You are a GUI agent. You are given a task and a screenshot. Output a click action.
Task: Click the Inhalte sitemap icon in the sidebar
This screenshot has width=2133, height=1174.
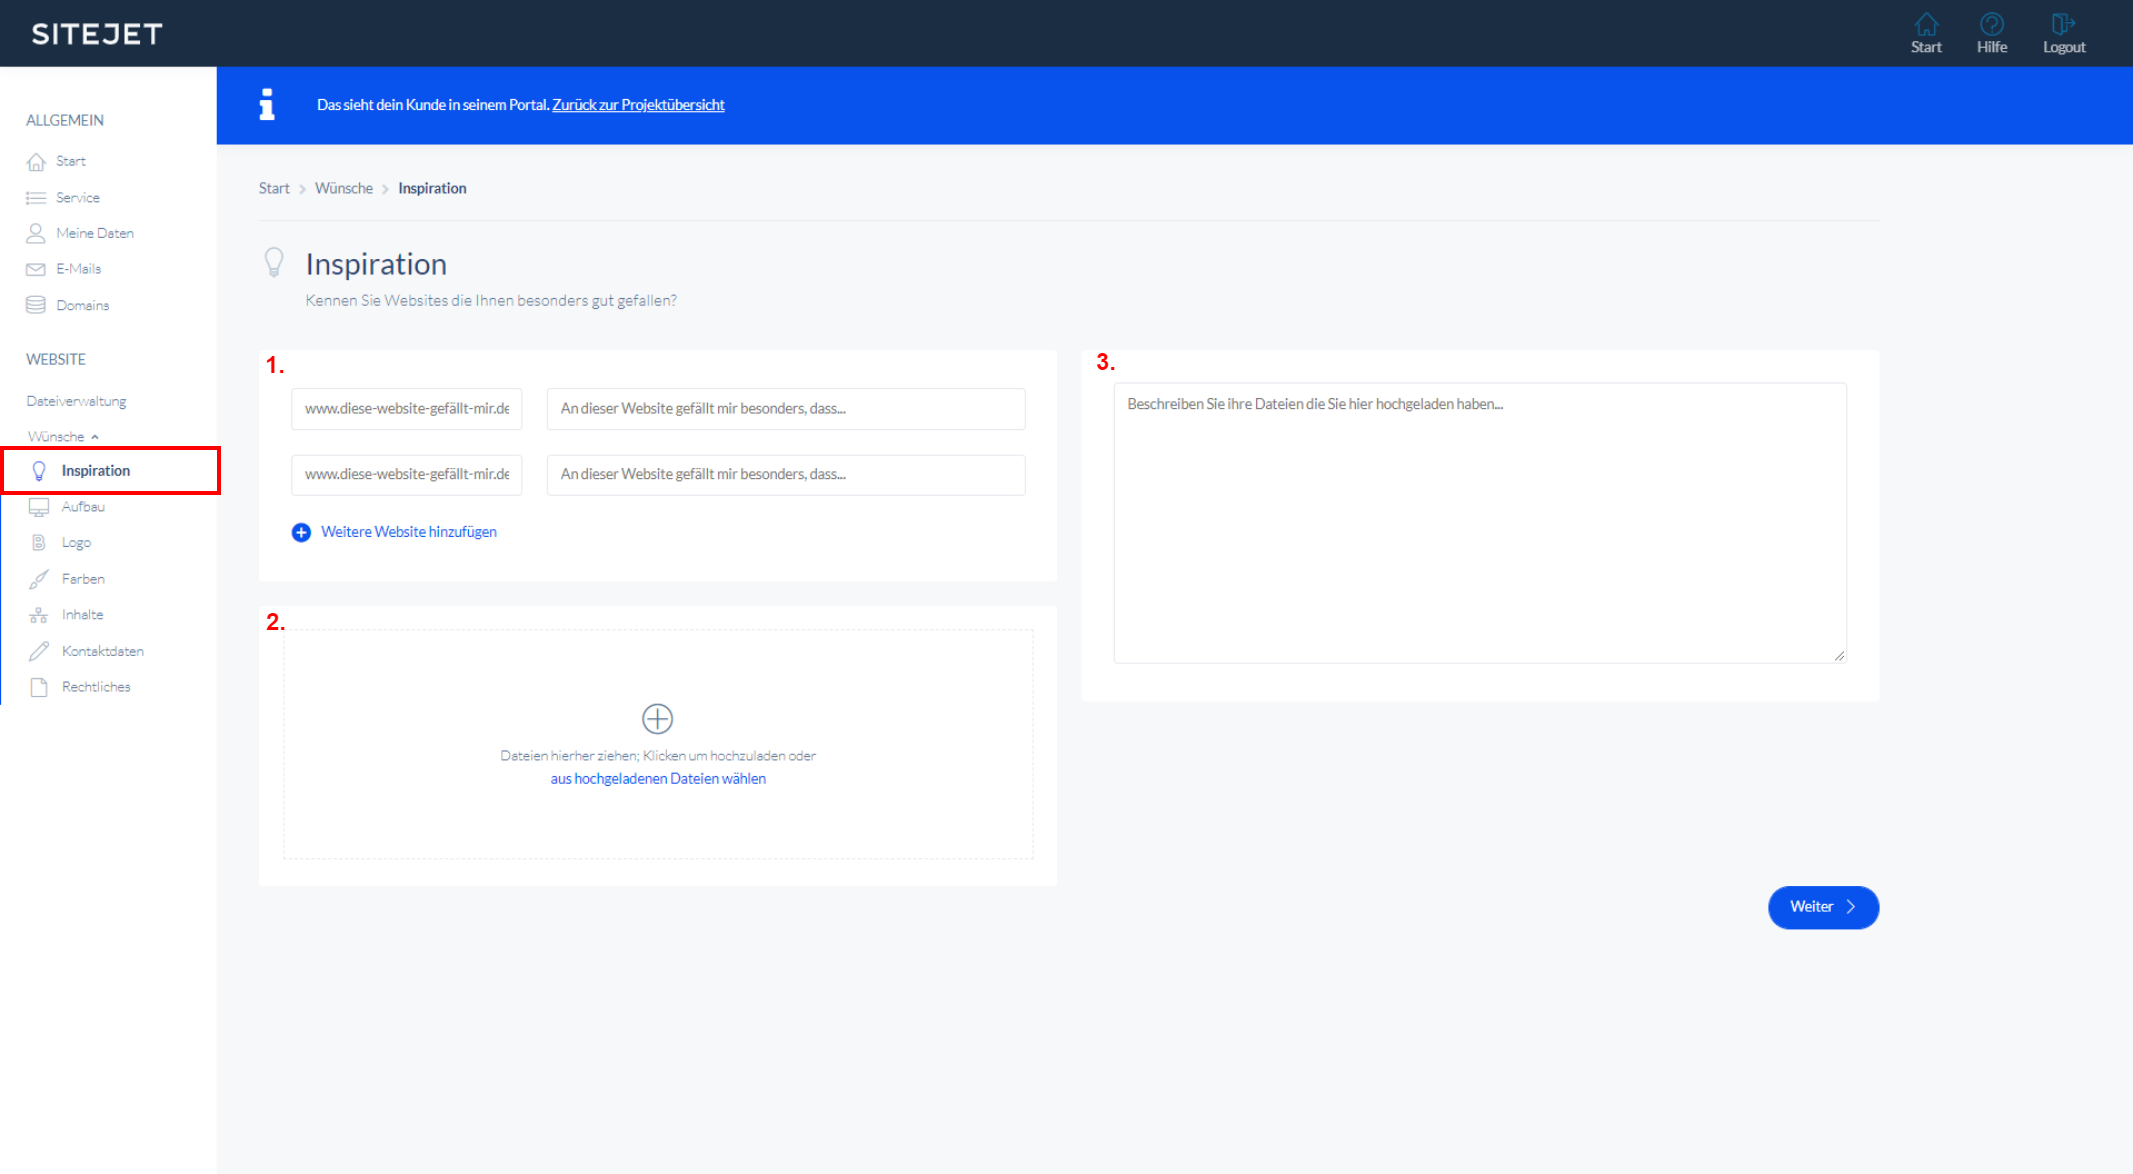[38, 615]
